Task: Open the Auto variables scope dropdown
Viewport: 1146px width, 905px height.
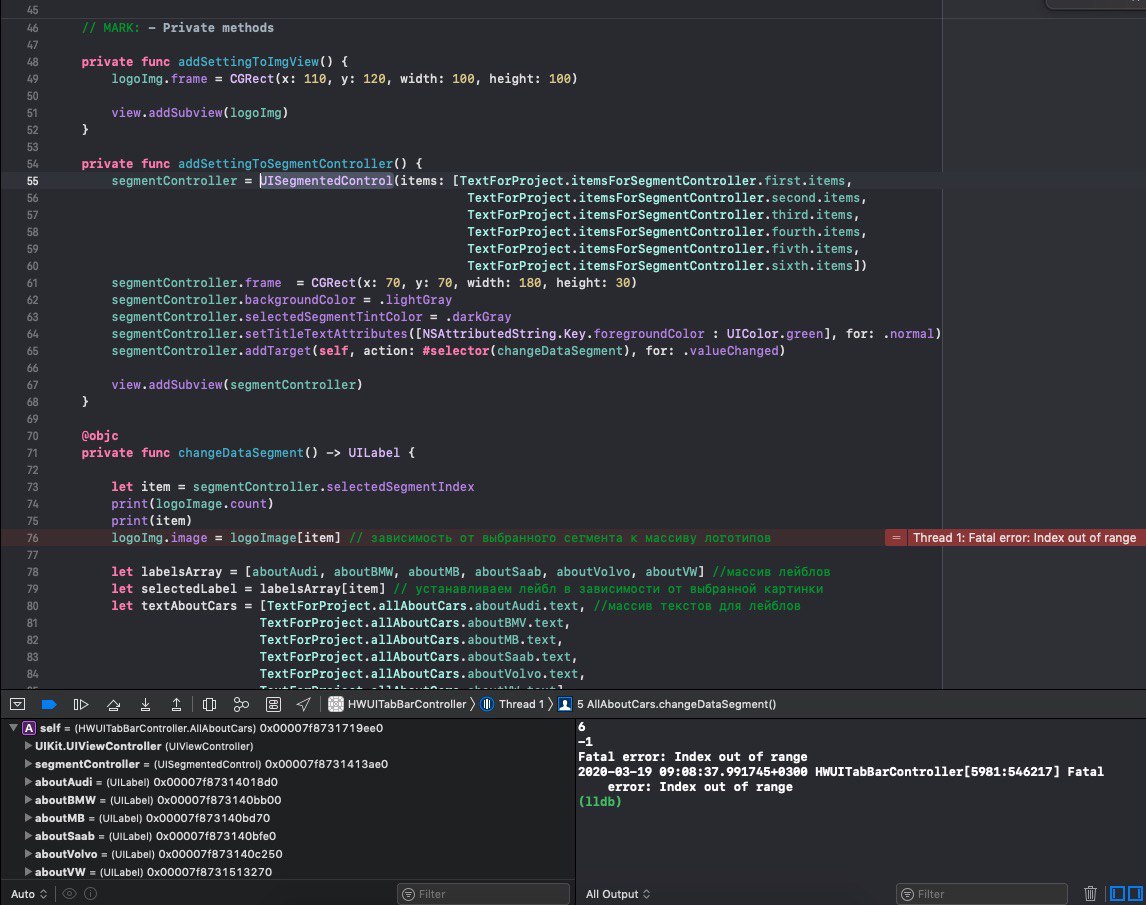Action: (28, 894)
